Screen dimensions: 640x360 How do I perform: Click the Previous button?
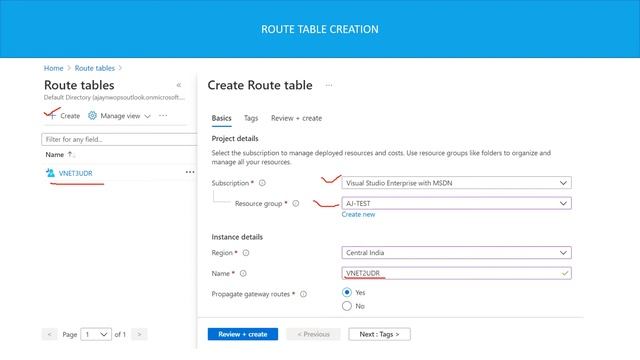tap(313, 334)
